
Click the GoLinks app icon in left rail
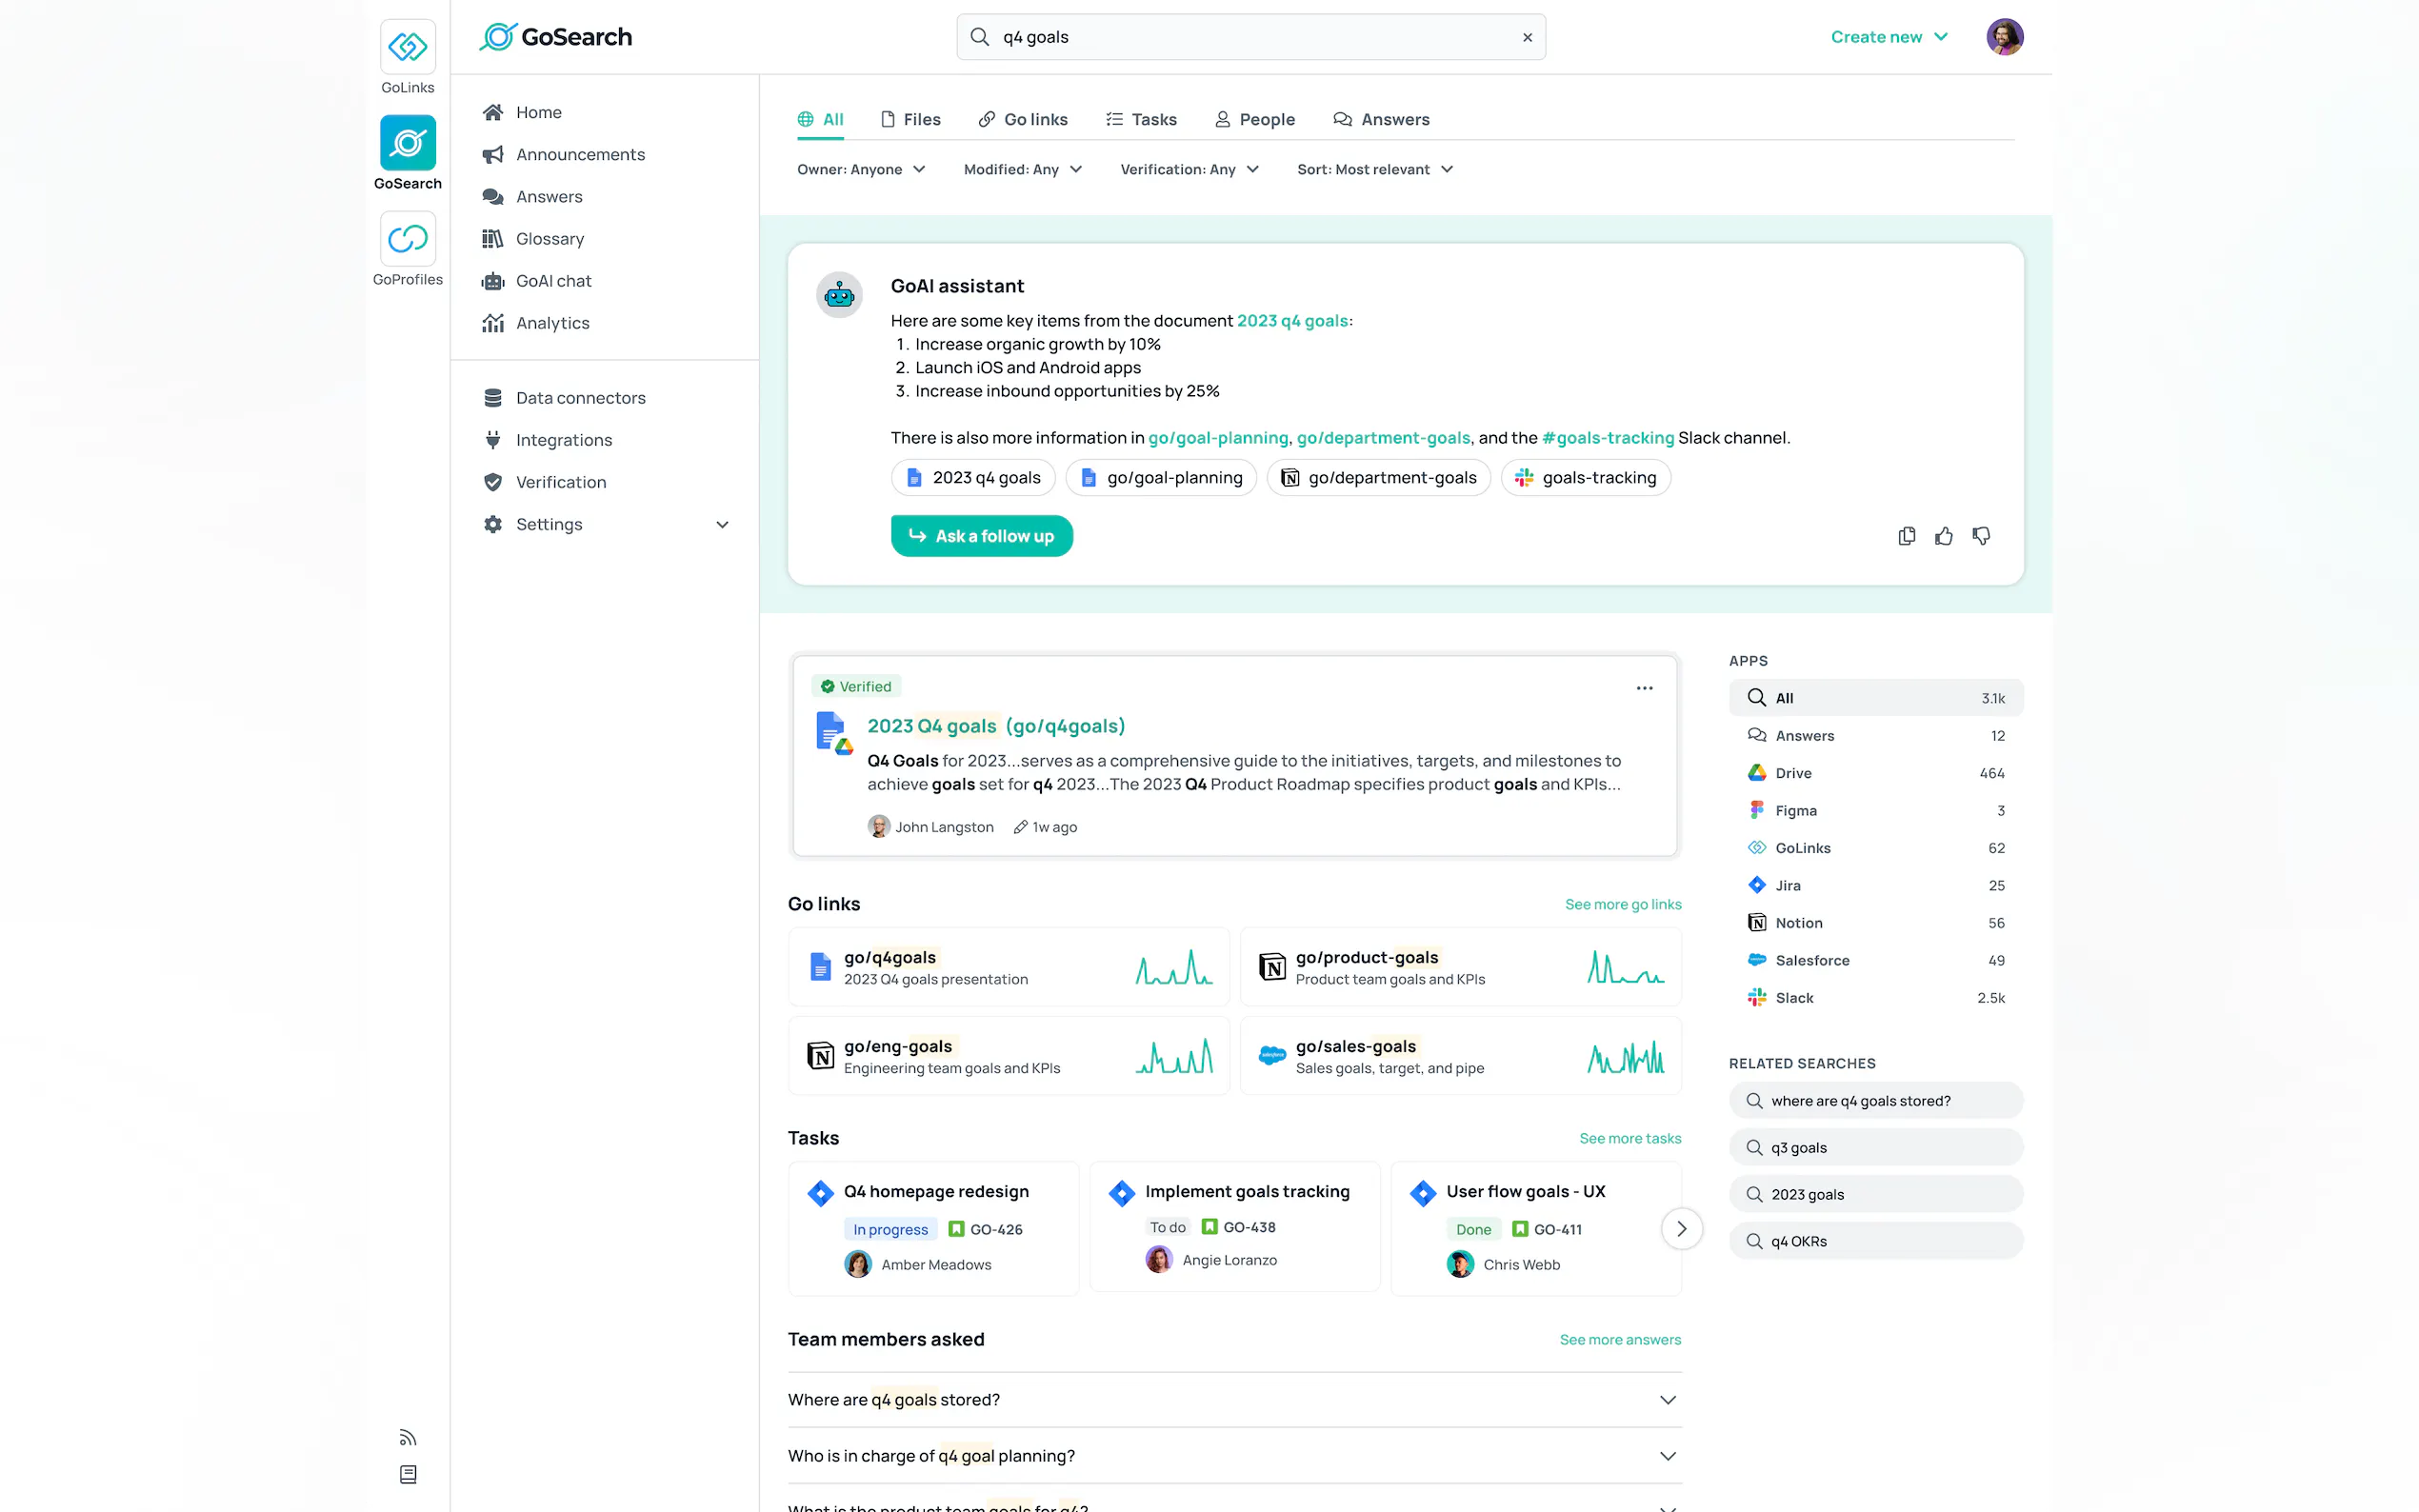click(407, 47)
